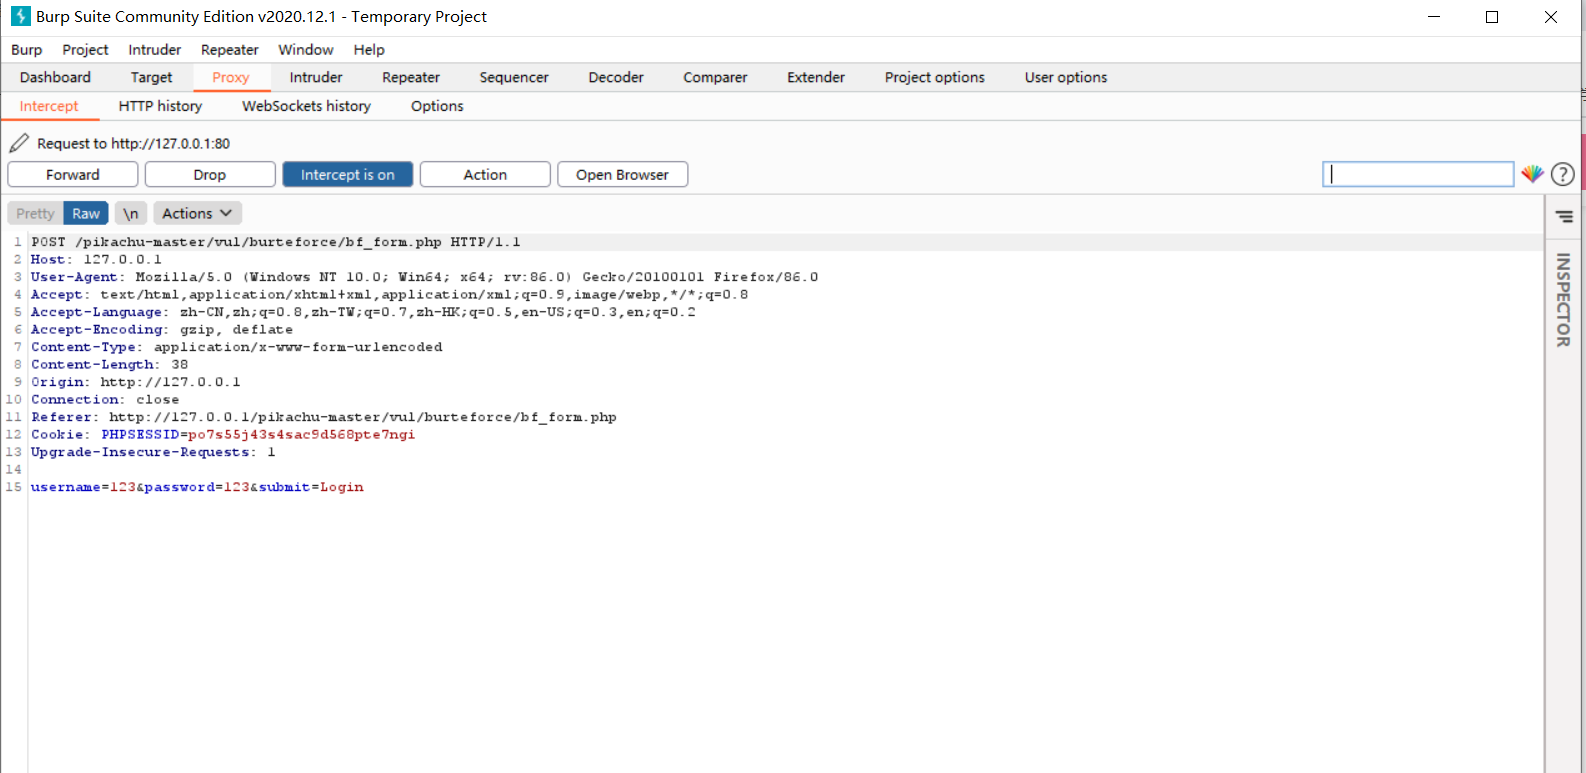The image size is (1586, 773).
Task: Expand the INSPECTOR side panel
Action: (x=1563, y=300)
